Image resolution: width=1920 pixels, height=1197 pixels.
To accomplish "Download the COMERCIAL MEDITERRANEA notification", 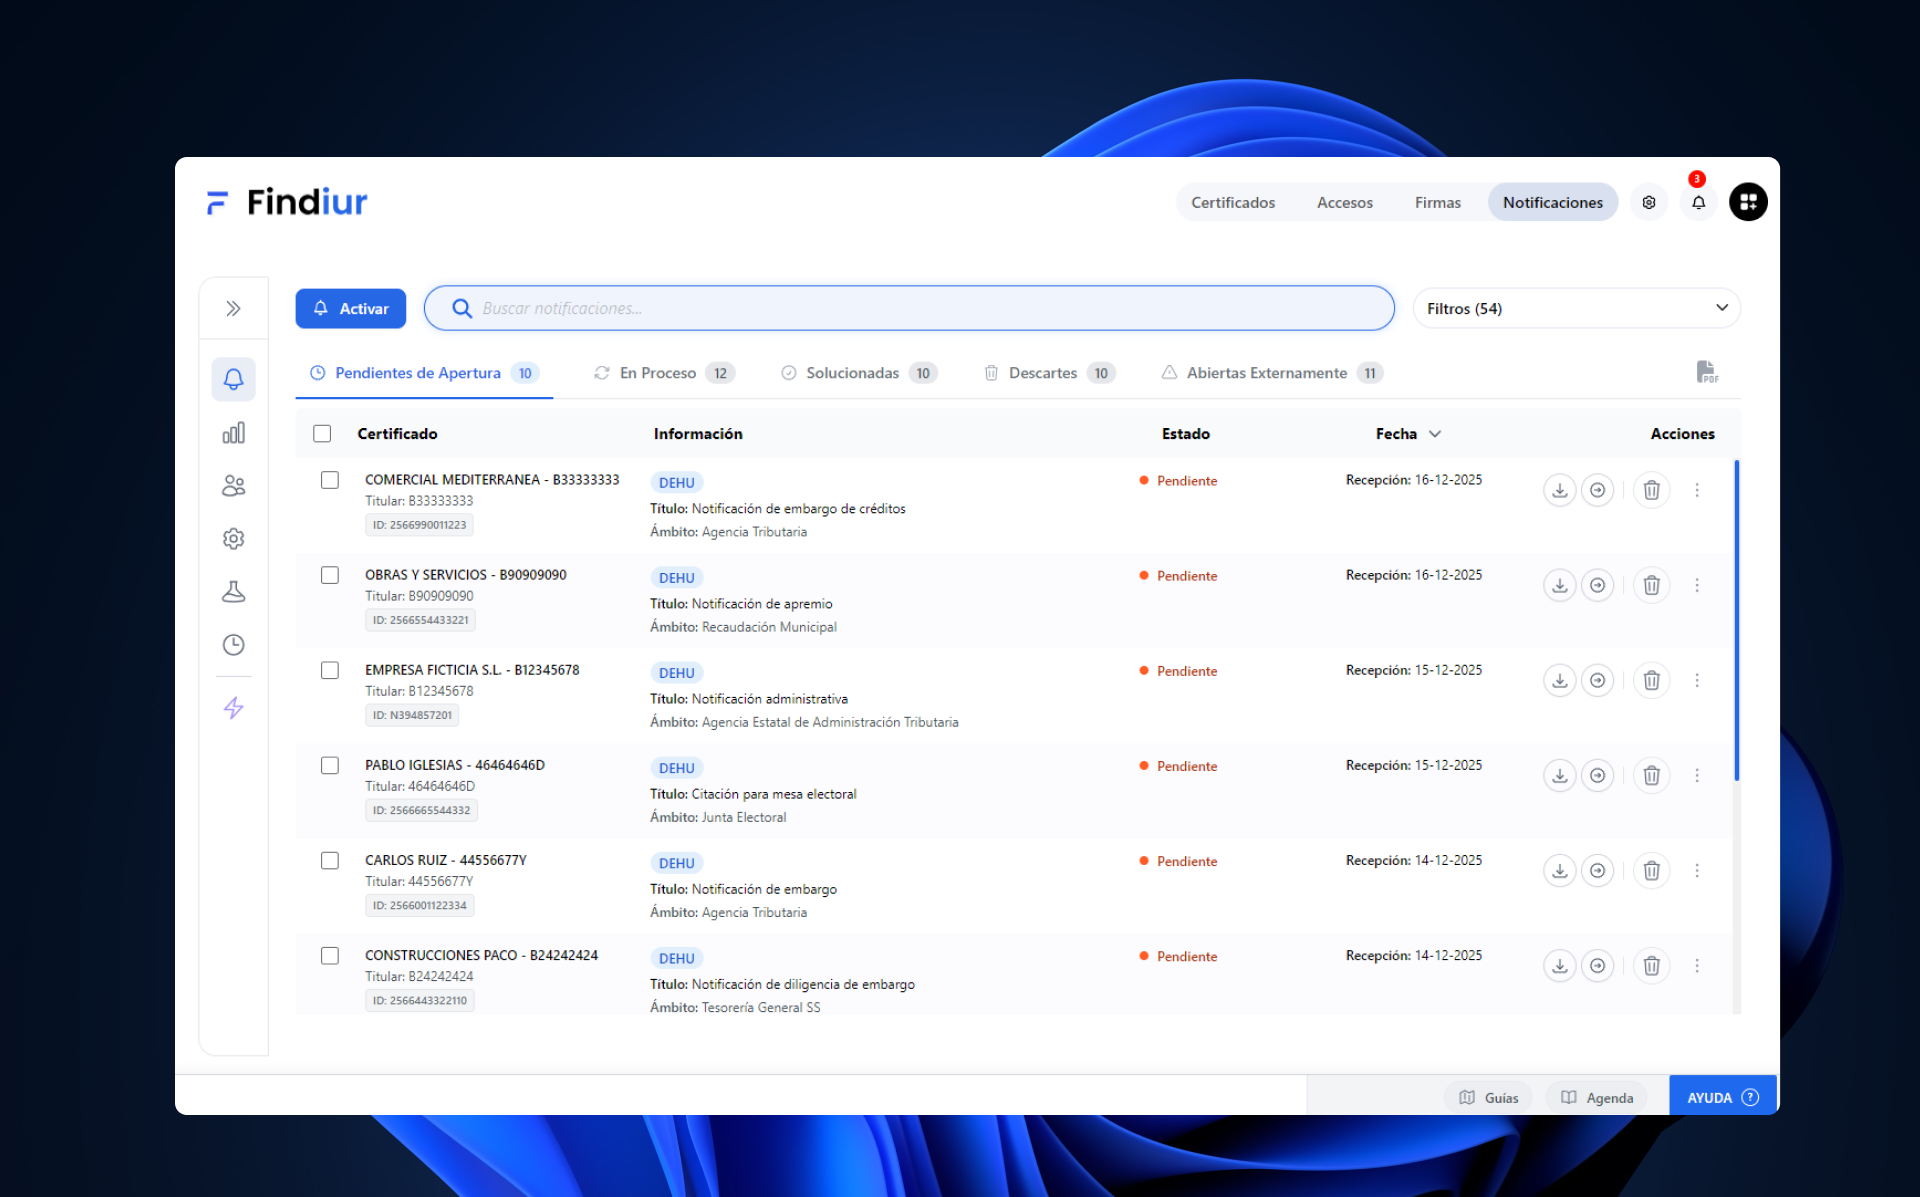I will click(1559, 490).
